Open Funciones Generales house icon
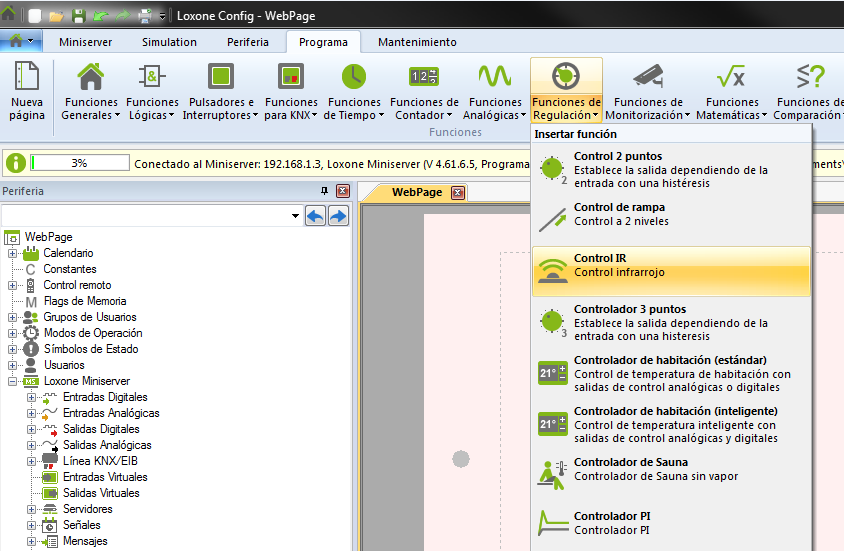 point(91,77)
